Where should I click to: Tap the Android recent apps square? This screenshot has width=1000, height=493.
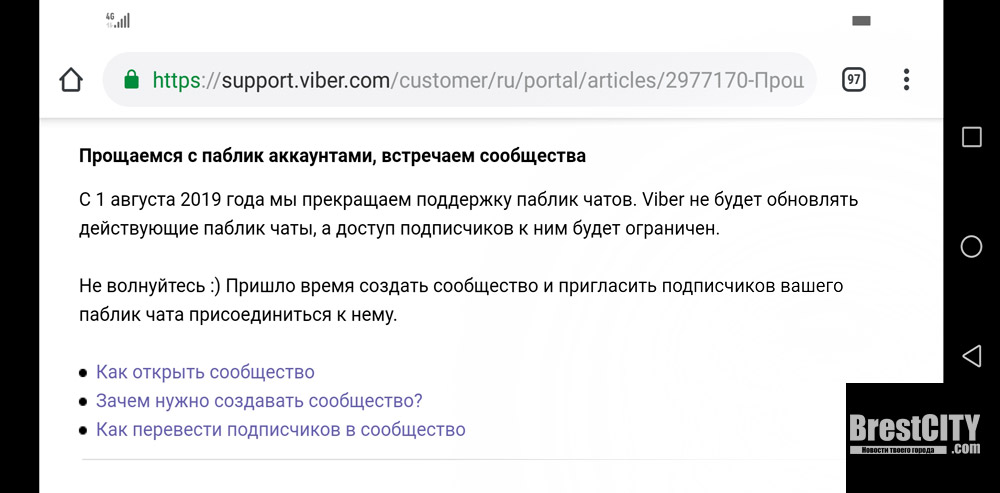click(971, 138)
